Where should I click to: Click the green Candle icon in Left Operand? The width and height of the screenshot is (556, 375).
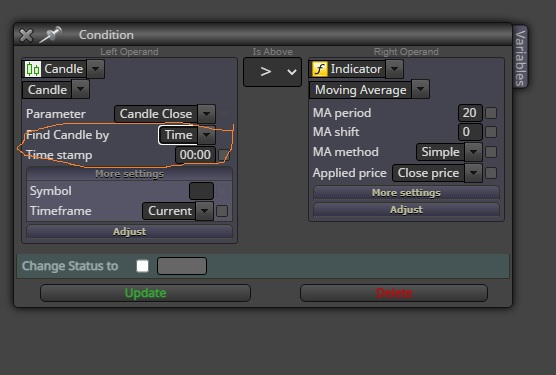33,69
